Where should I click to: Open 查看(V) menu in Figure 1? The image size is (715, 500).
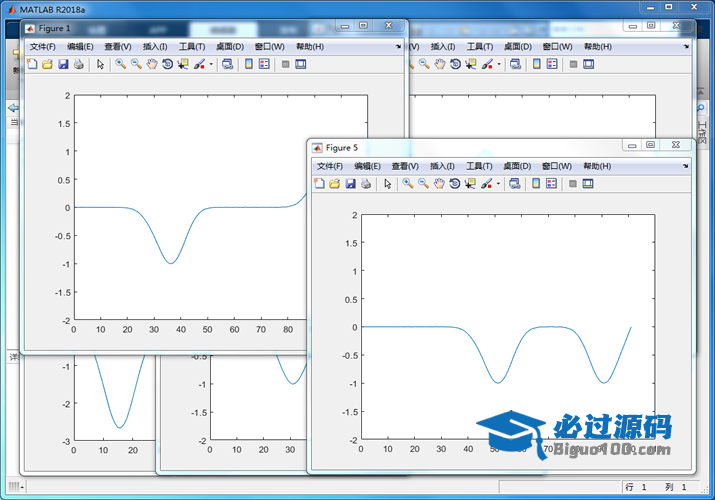[118, 46]
